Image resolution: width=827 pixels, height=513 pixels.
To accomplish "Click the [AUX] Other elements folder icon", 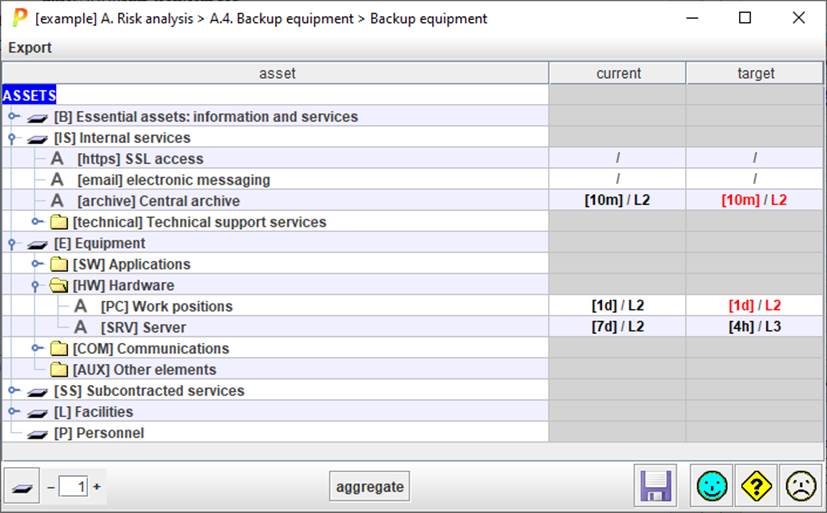I will 60,370.
